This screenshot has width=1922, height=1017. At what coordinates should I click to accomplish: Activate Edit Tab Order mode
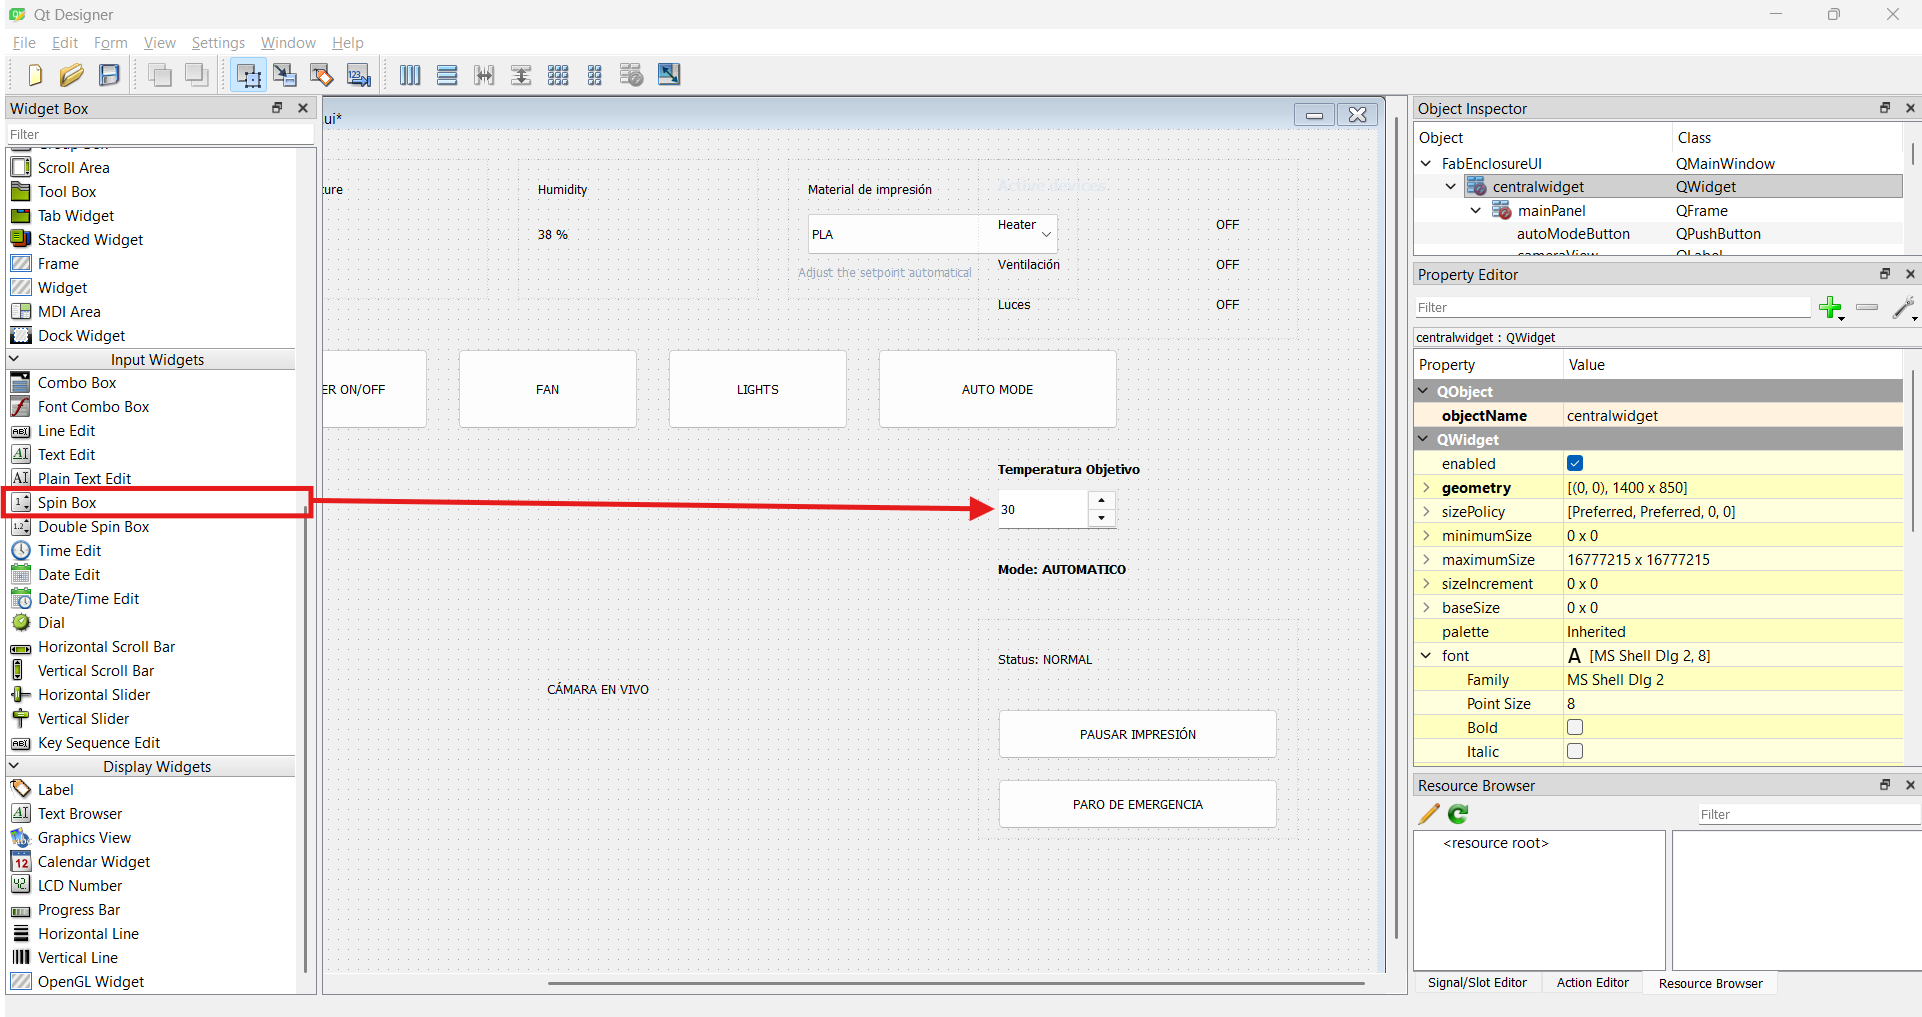359,75
